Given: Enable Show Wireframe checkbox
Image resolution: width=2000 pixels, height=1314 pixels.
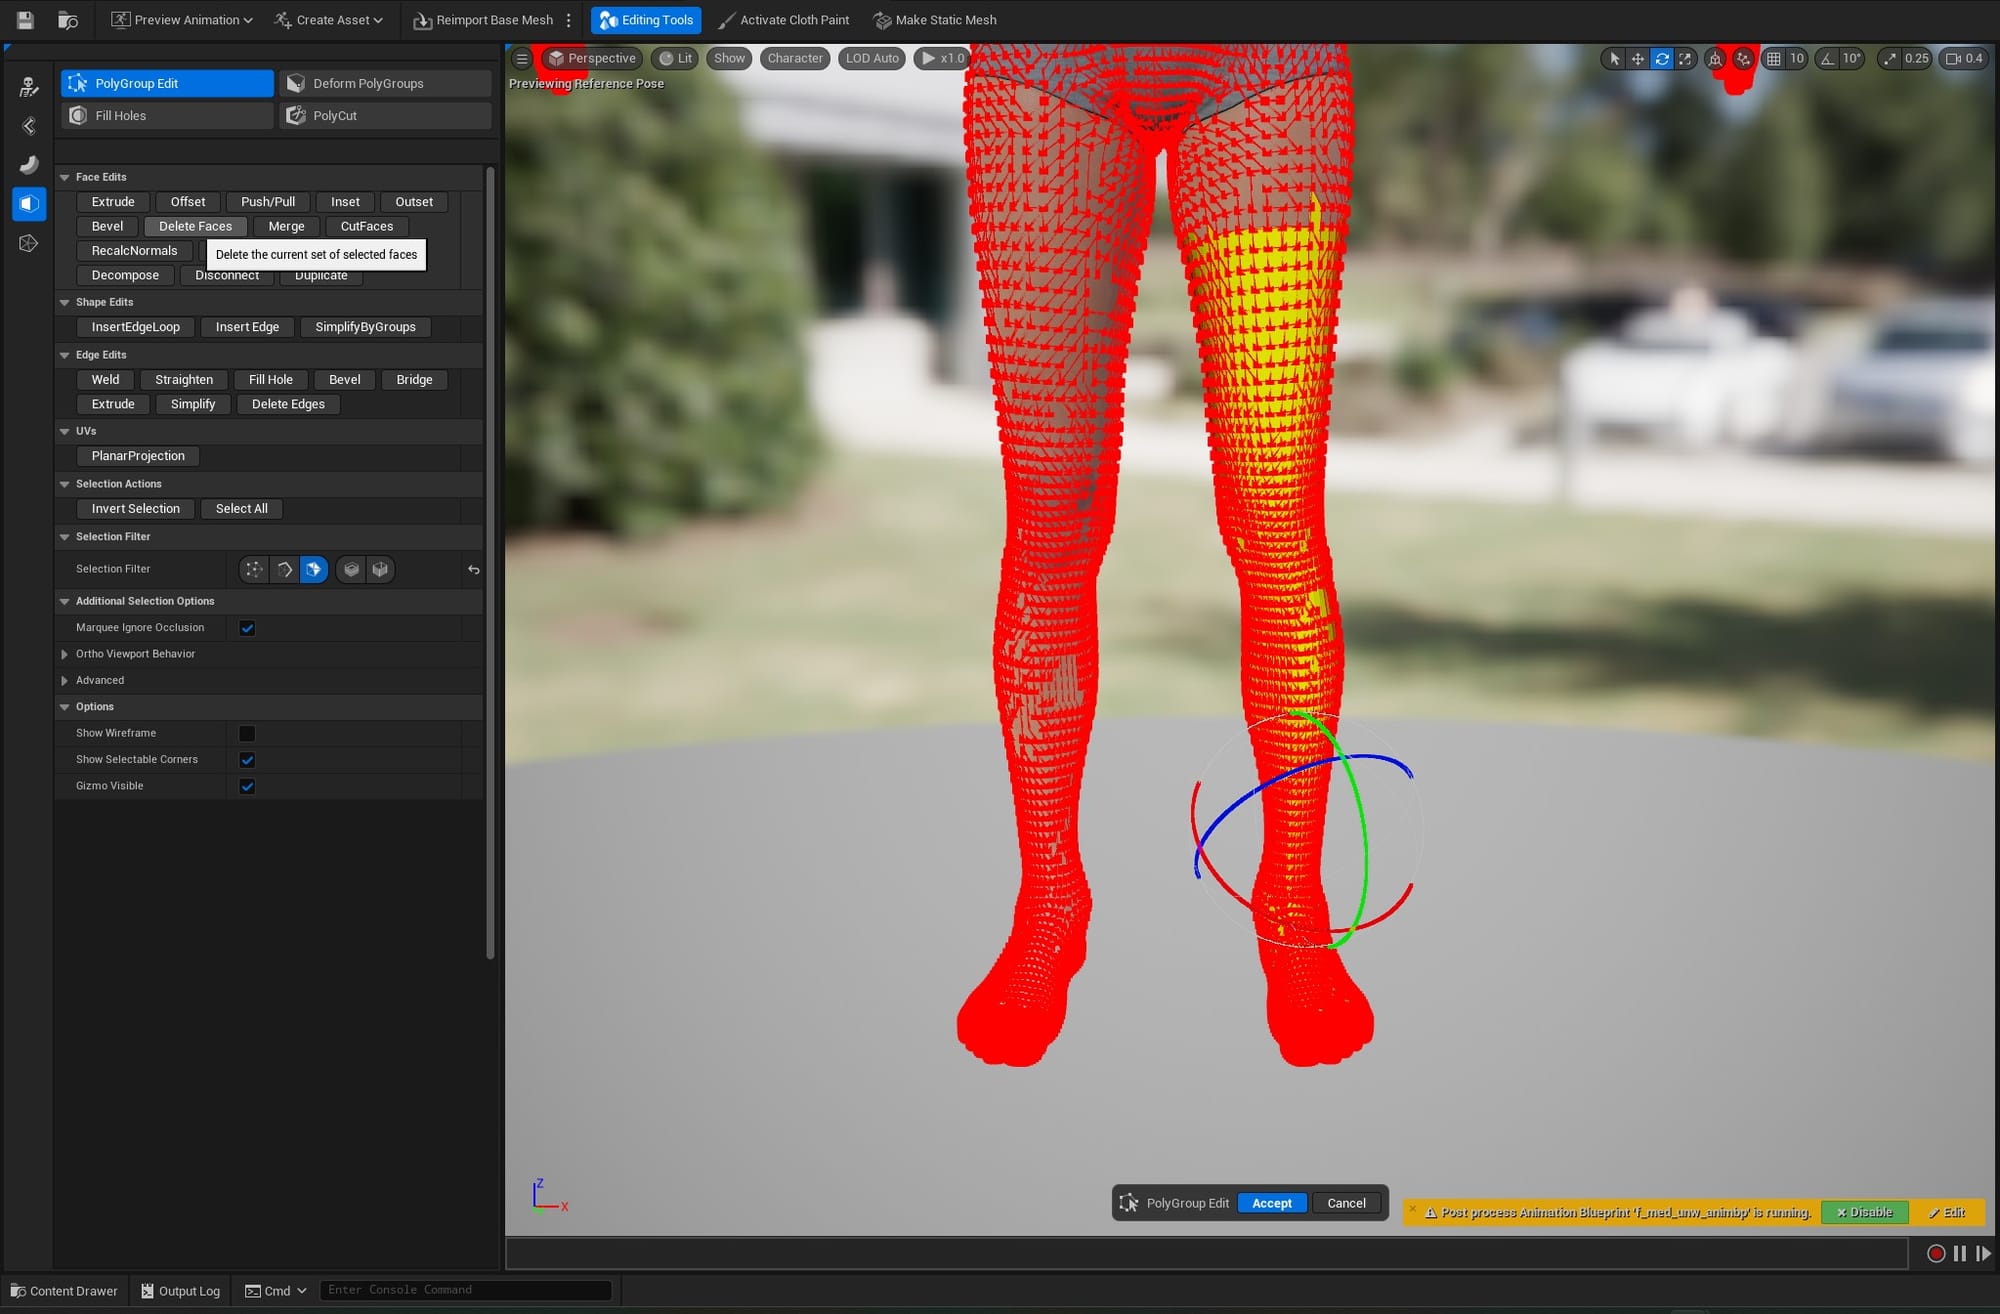Looking at the screenshot, I should pos(247,733).
